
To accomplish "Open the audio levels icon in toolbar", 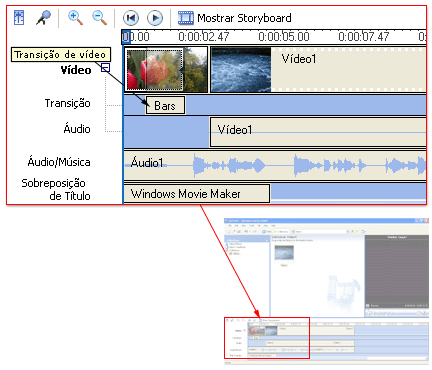I will tap(19, 18).
